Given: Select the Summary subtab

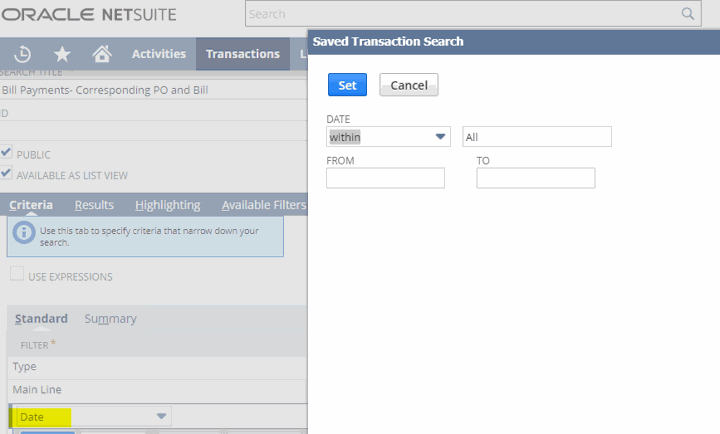Looking at the screenshot, I should click(111, 318).
